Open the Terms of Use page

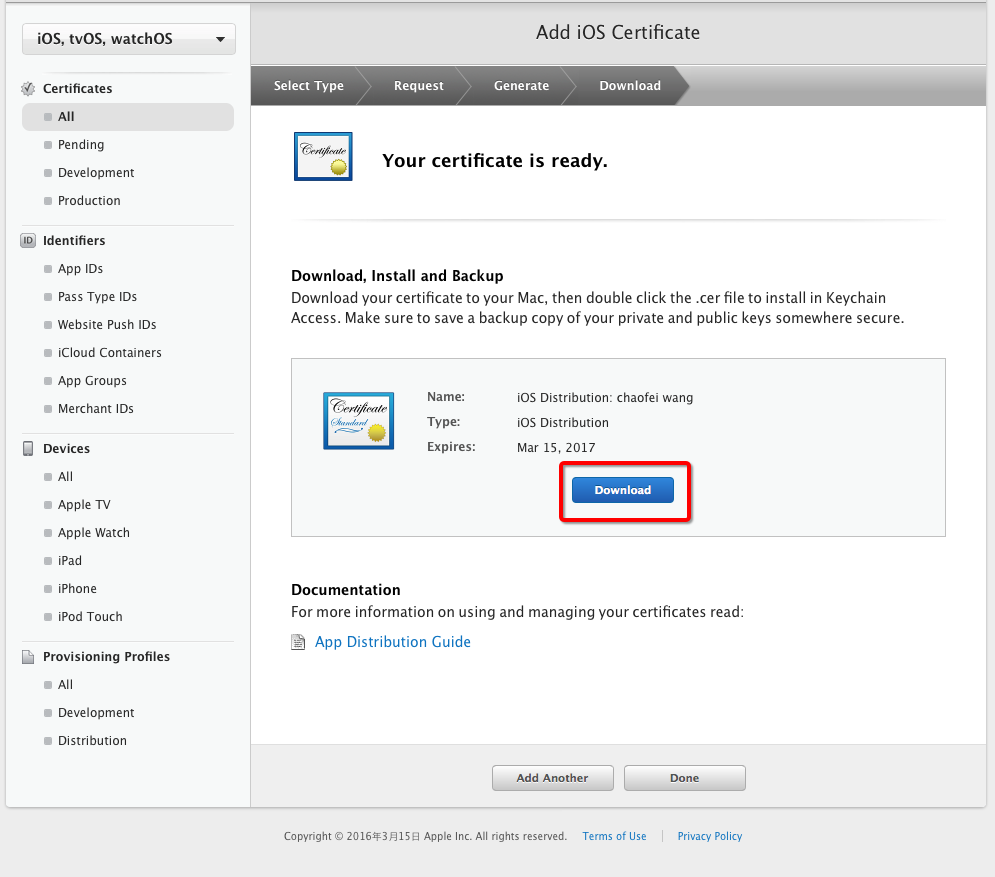point(614,836)
